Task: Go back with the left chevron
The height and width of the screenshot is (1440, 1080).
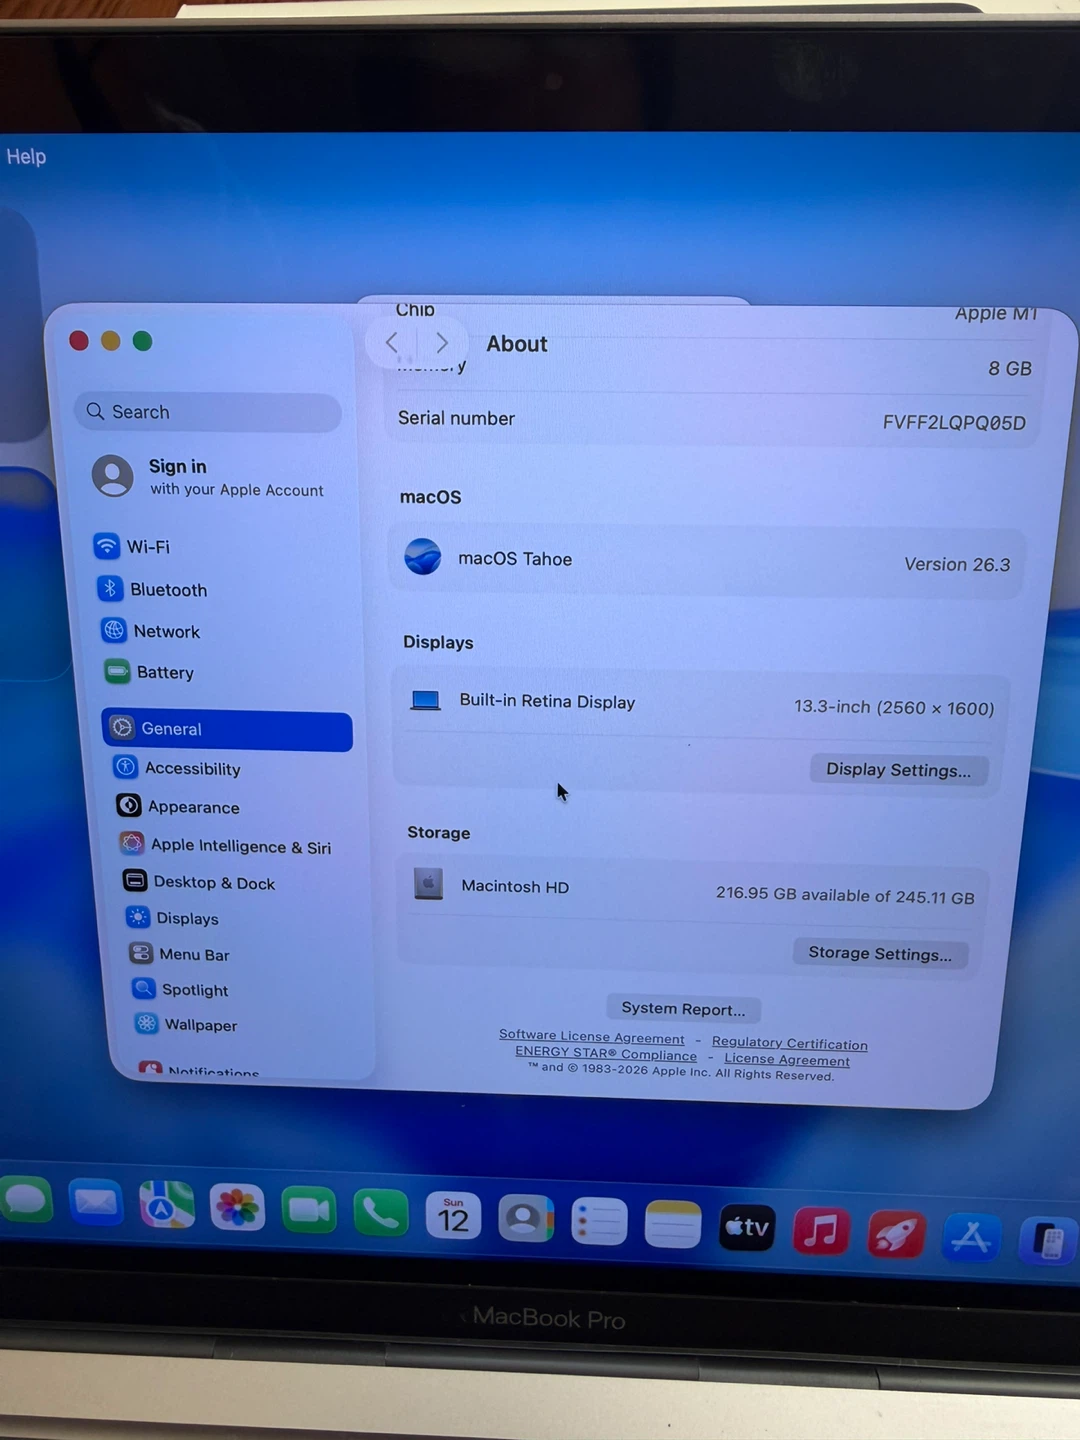Action: tap(392, 343)
